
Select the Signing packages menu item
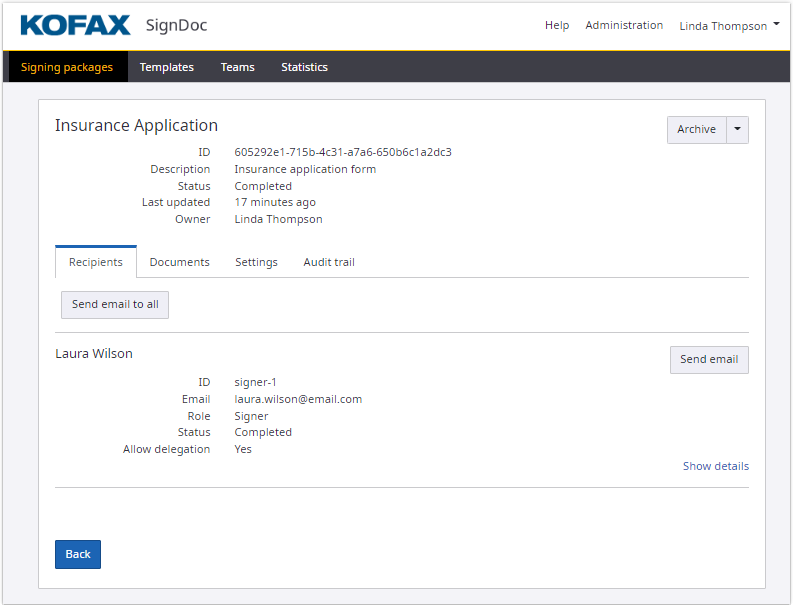pyautogui.click(x=67, y=67)
